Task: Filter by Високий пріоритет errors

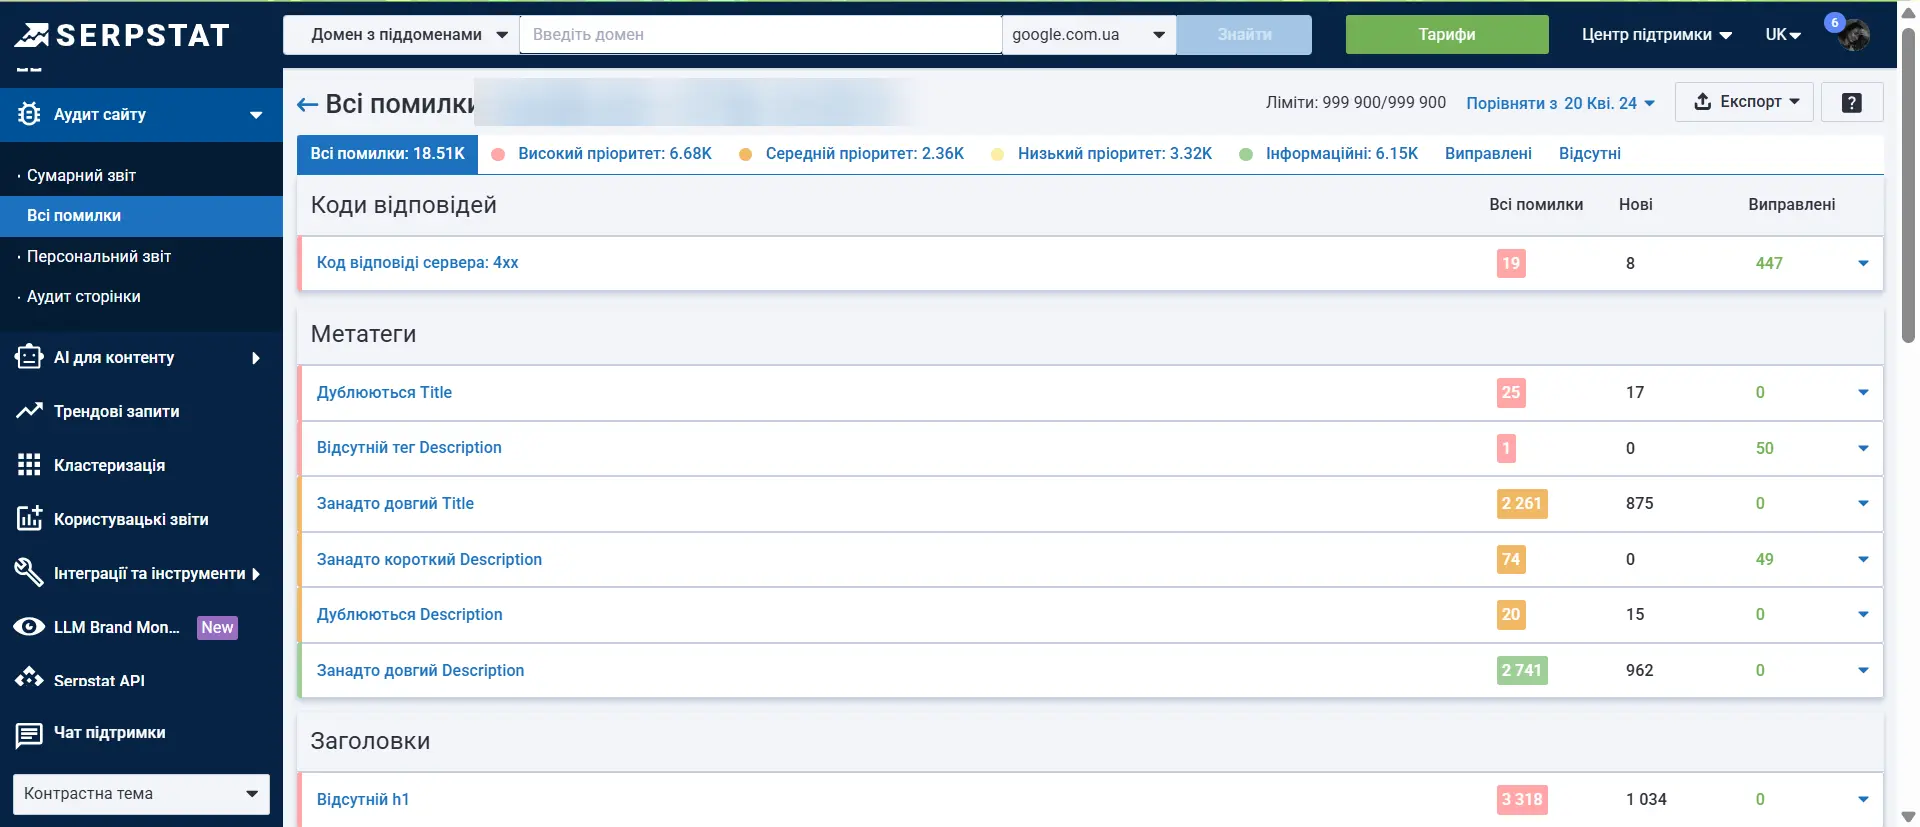Action: click(614, 154)
